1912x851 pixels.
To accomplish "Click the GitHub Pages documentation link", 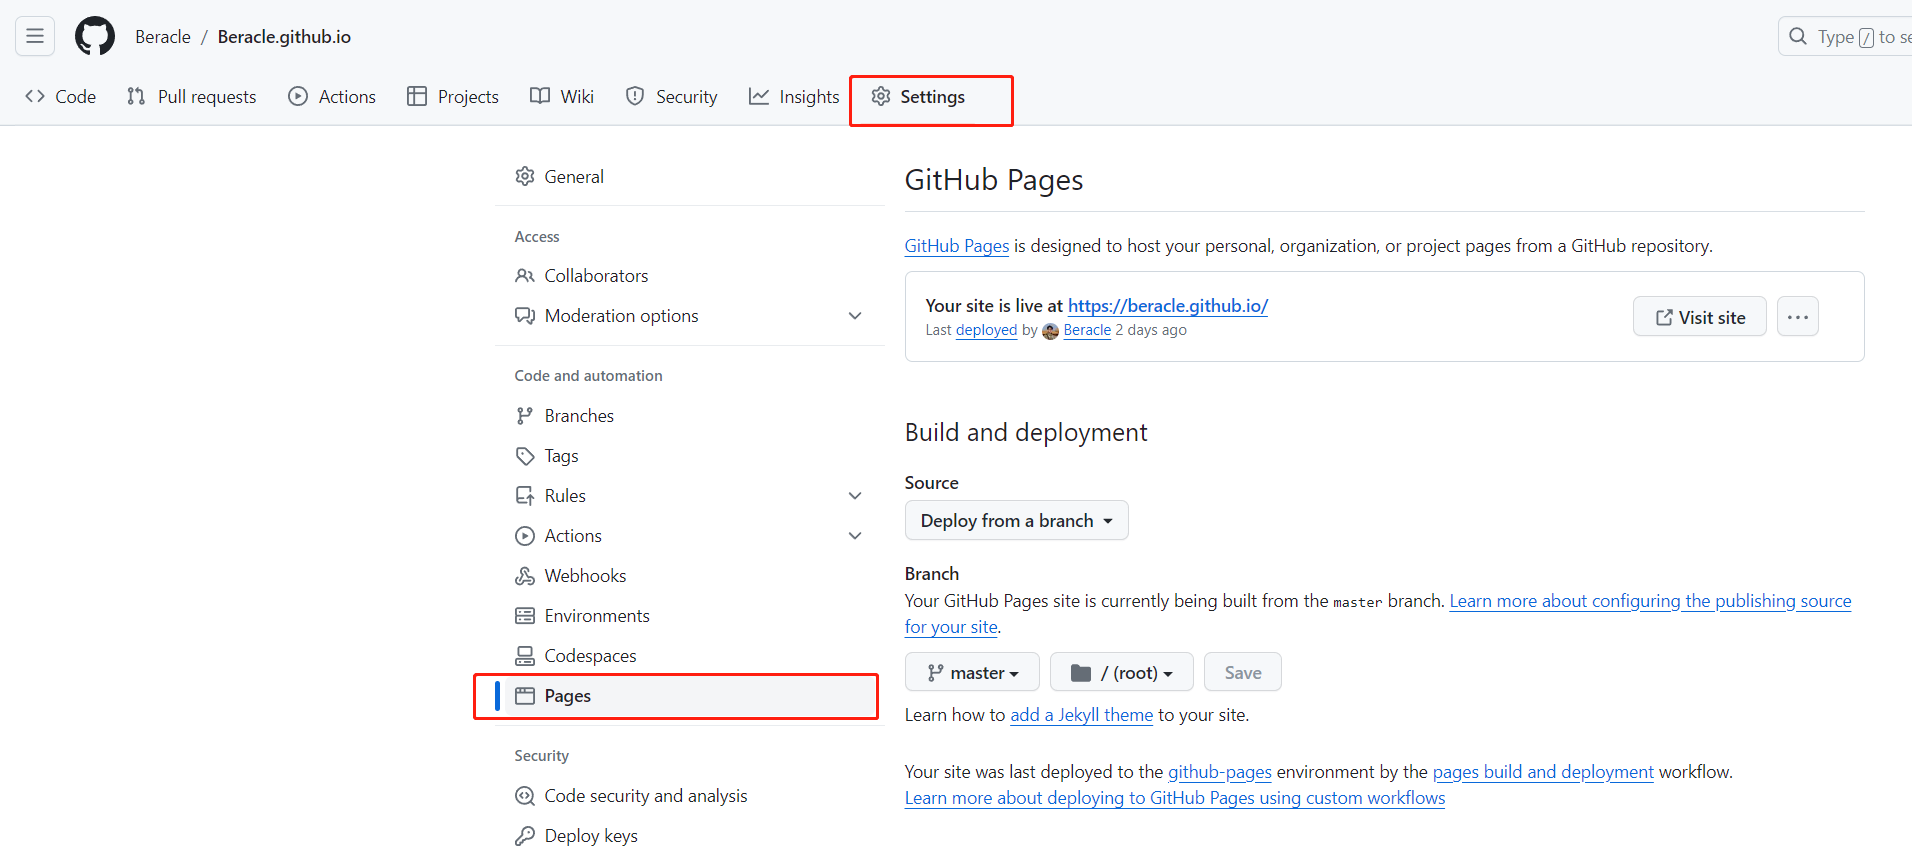I will 957,246.
